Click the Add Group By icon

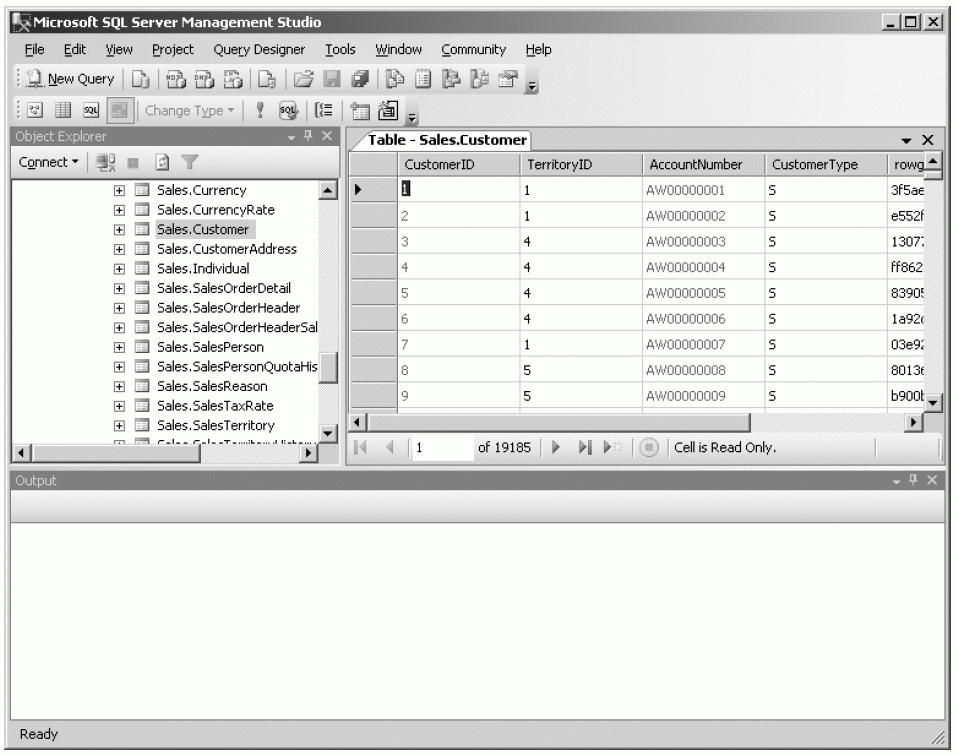tap(323, 110)
